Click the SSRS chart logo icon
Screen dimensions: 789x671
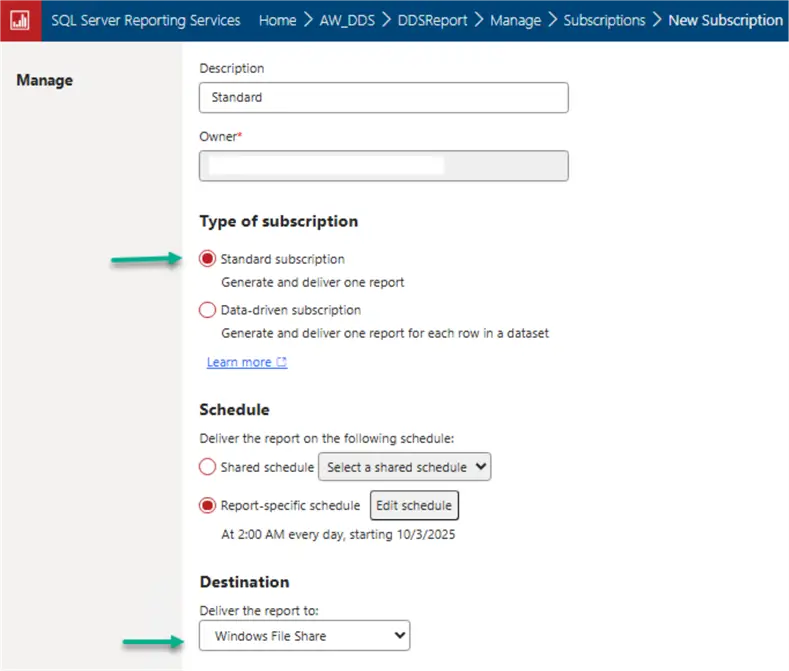tap(20, 20)
